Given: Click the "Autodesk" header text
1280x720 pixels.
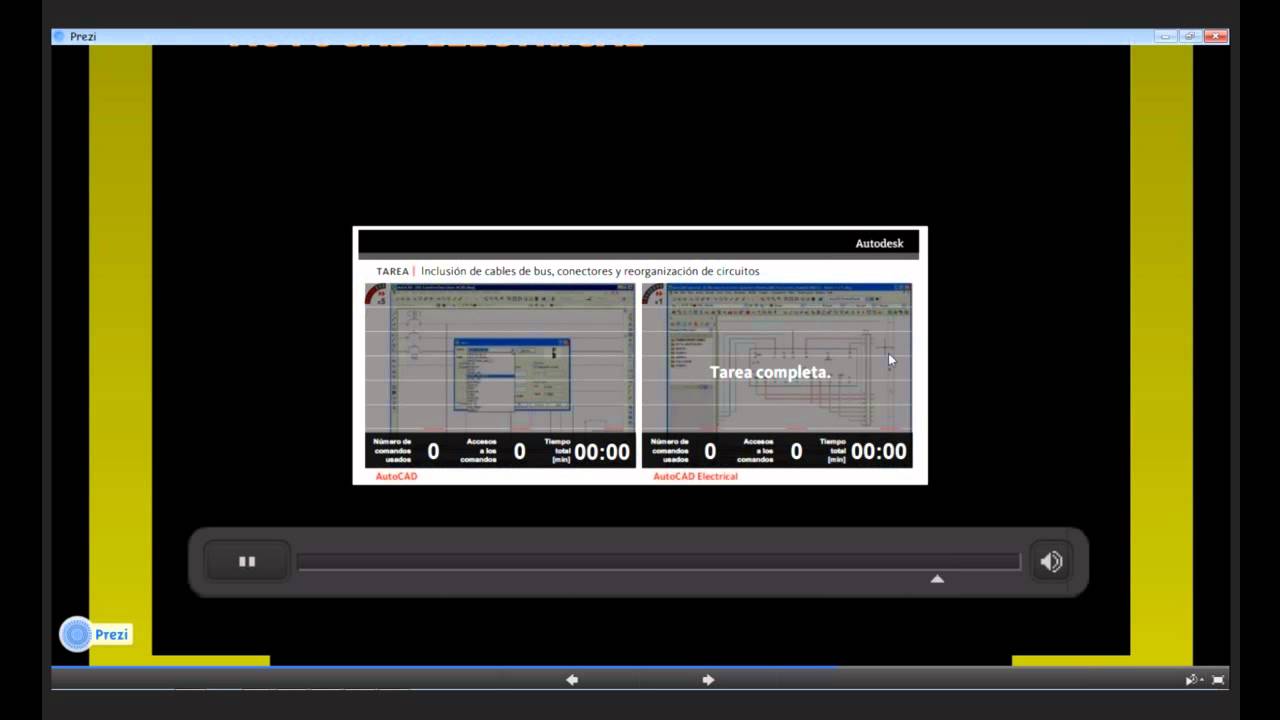Looking at the screenshot, I should 879,243.
